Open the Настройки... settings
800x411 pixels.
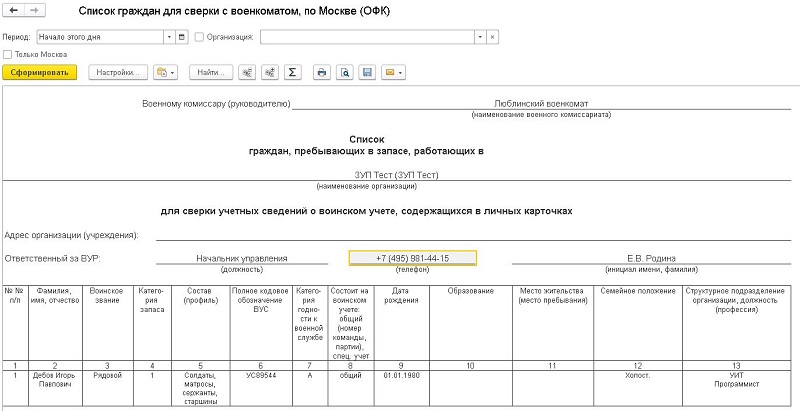click(119, 72)
